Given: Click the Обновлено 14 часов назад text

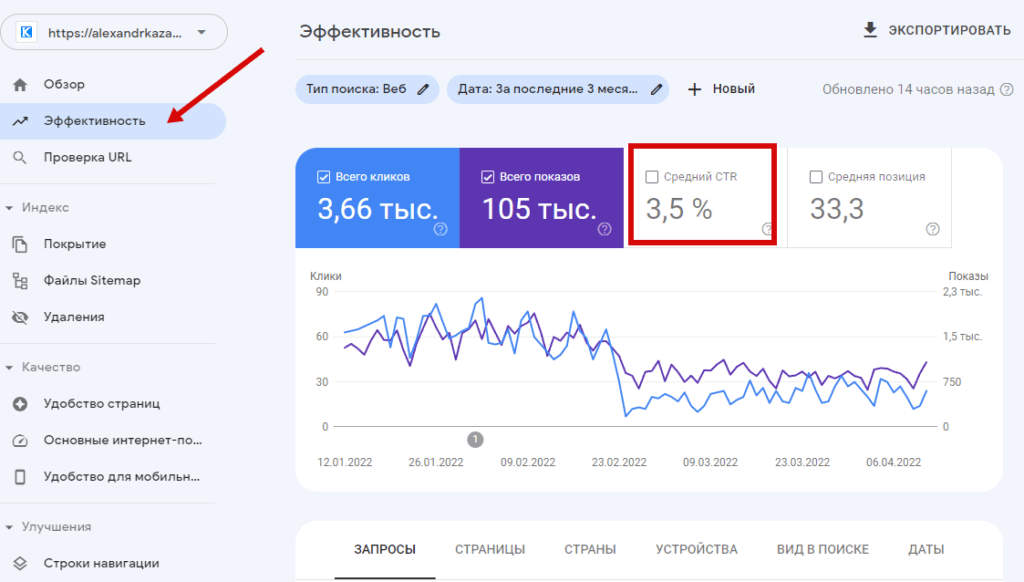Looking at the screenshot, I should 908,89.
